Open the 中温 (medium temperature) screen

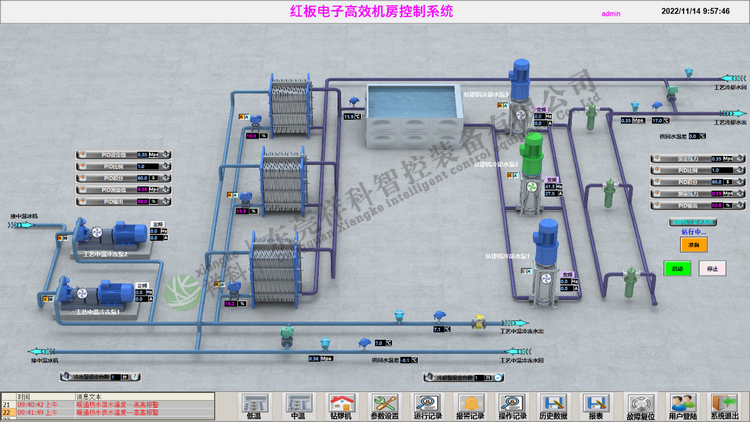[298, 404]
